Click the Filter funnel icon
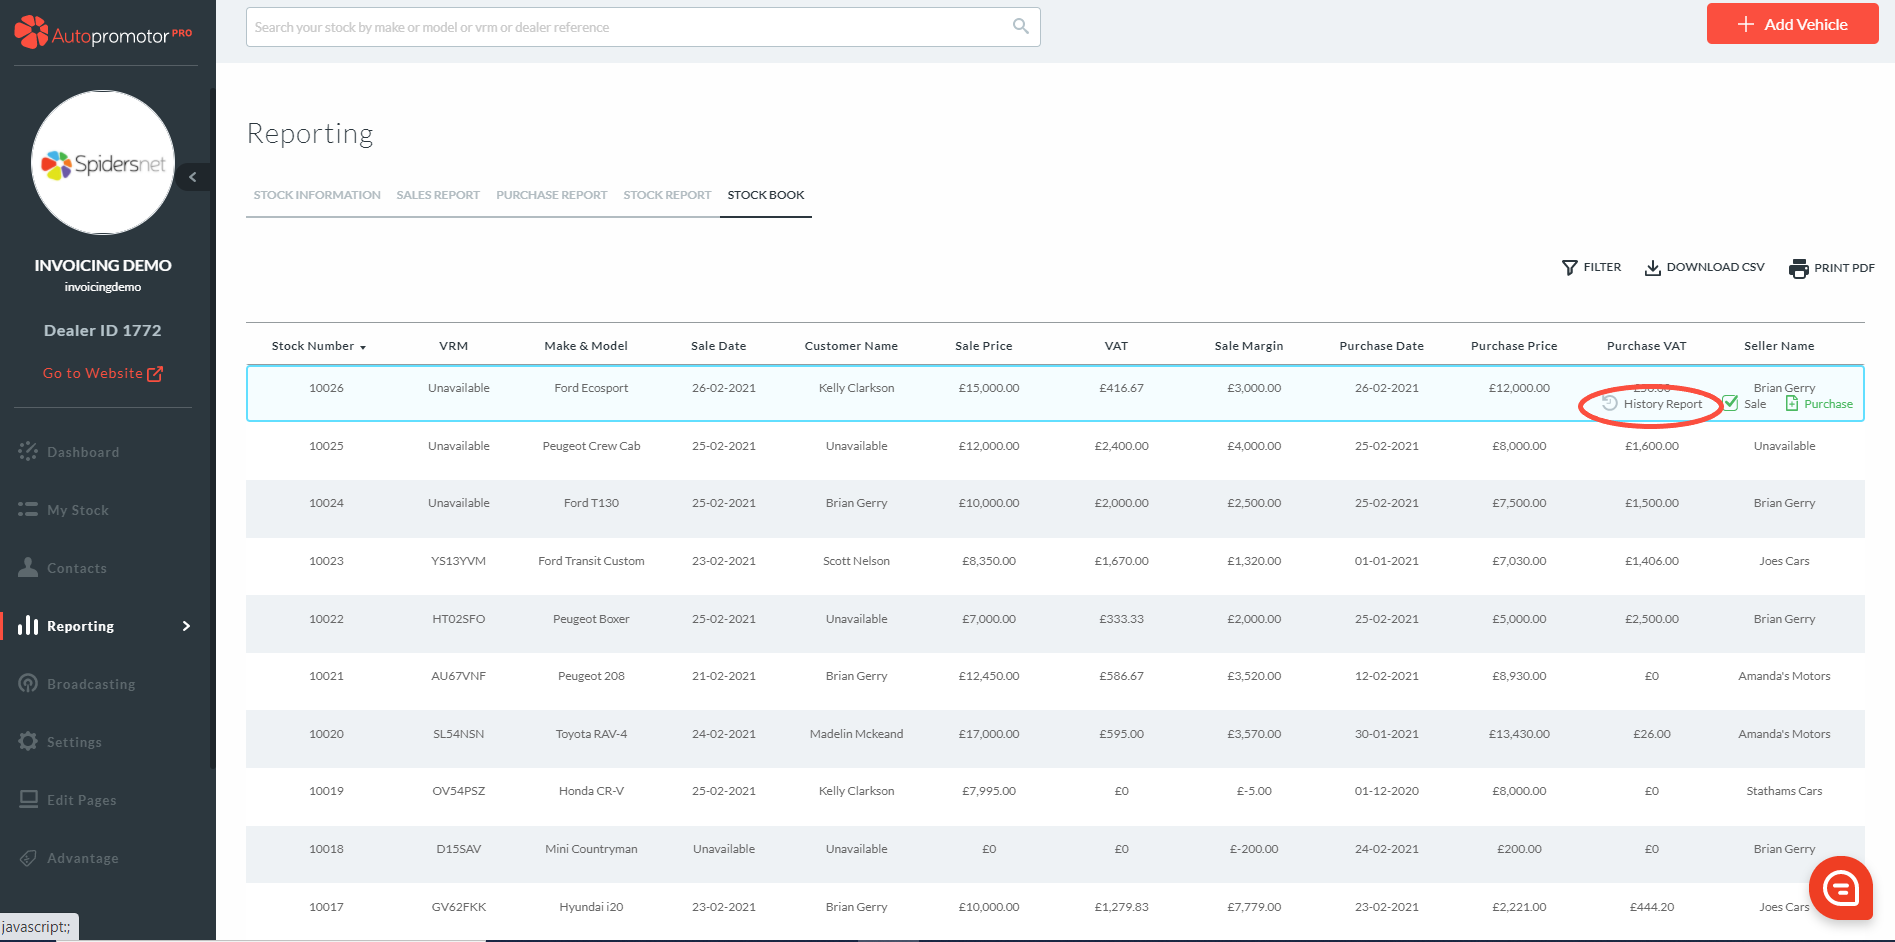This screenshot has height=942, width=1895. [x=1570, y=268]
